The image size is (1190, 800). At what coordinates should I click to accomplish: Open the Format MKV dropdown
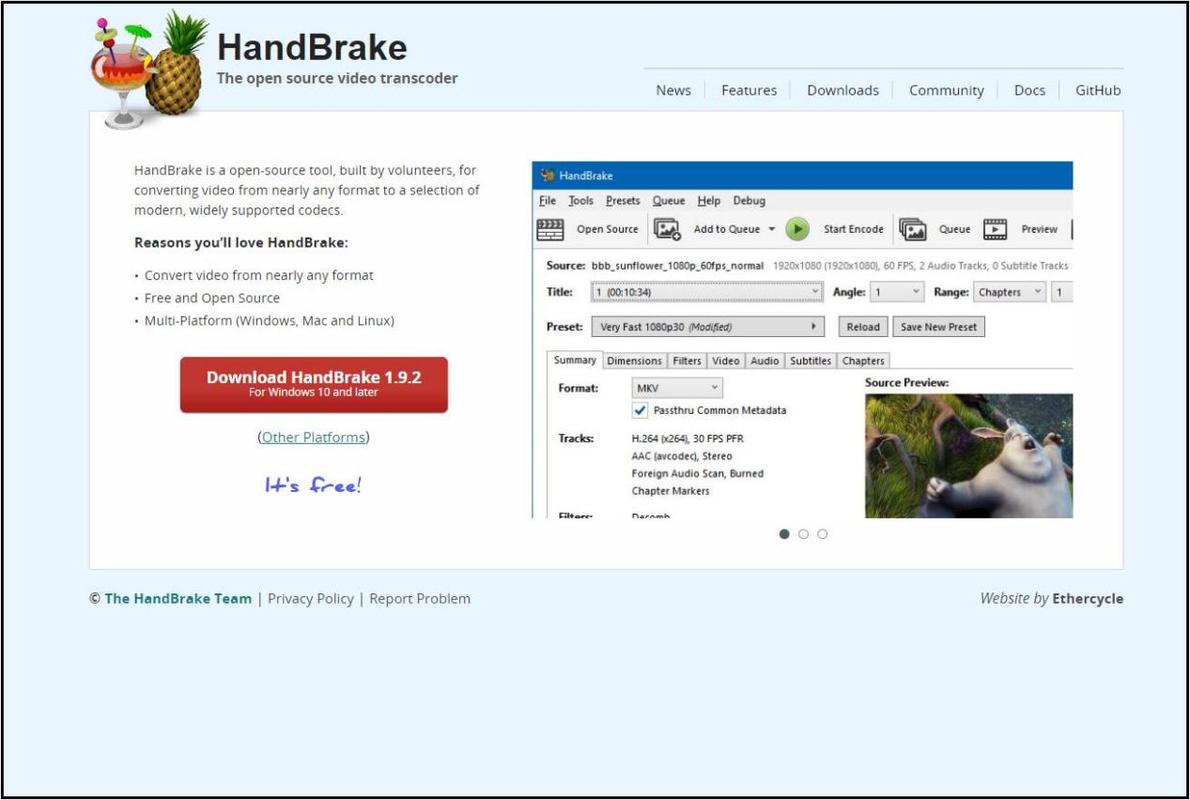(x=677, y=388)
